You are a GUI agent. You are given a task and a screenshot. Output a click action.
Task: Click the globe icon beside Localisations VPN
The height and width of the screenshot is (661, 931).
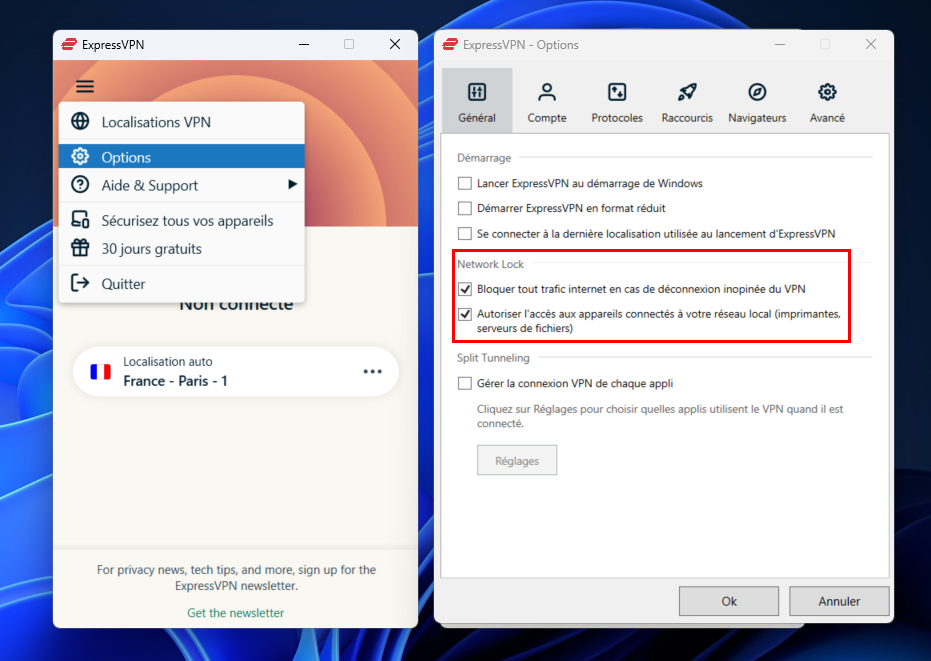click(80, 121)
